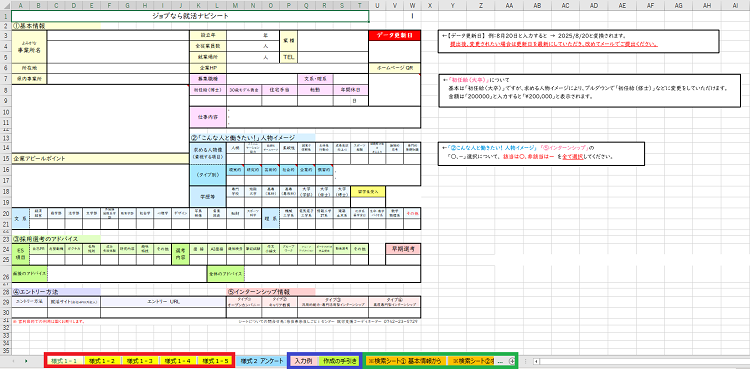Image resolution: width=750 pixels, height=369 pixels.
Task: Switch to the 様式１－３ sheet tab
Action: 140,361
